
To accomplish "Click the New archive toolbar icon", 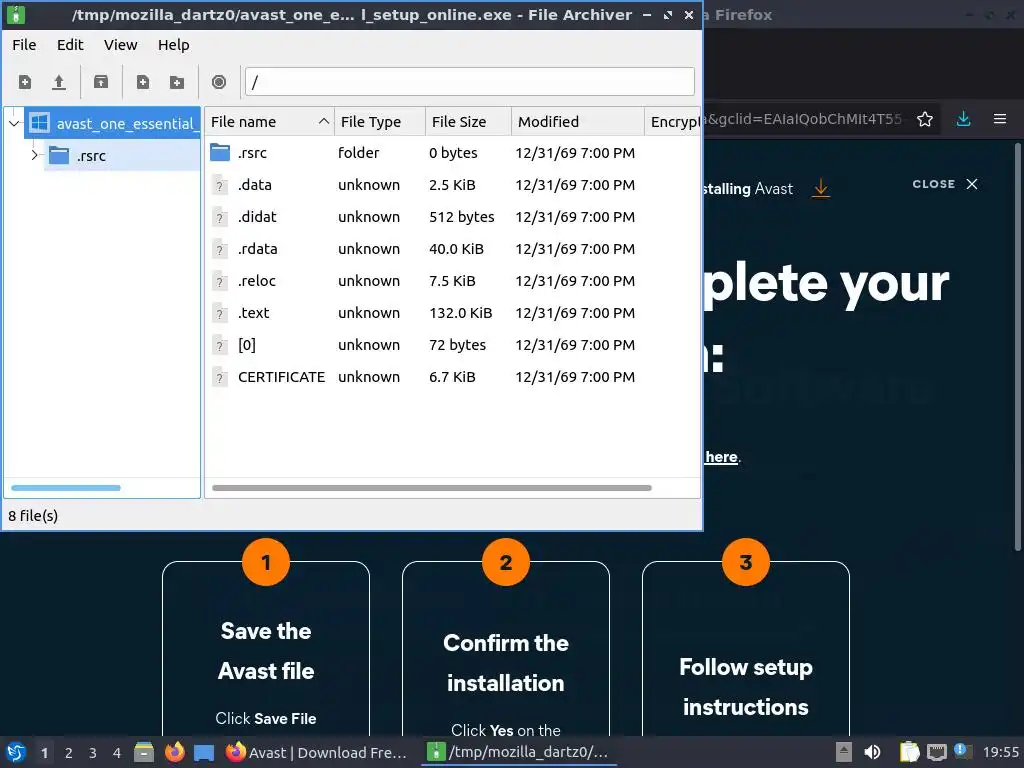I will 25,82.
